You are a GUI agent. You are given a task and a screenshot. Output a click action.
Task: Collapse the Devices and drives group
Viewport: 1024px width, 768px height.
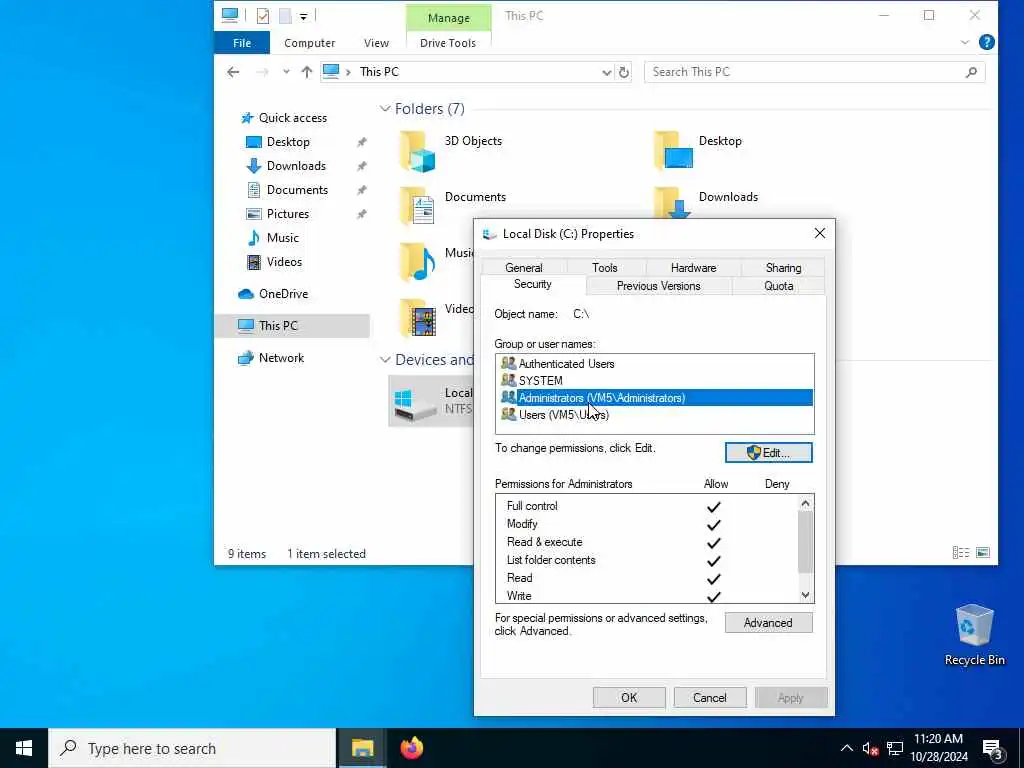click(385, 360)
